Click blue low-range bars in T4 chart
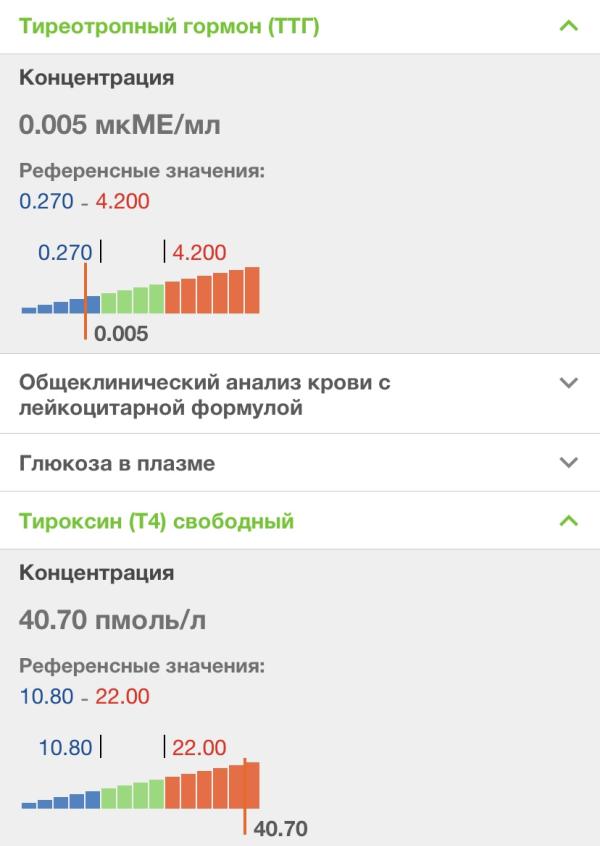The height and width of the screenshot is (846, 600). point(61,800)
